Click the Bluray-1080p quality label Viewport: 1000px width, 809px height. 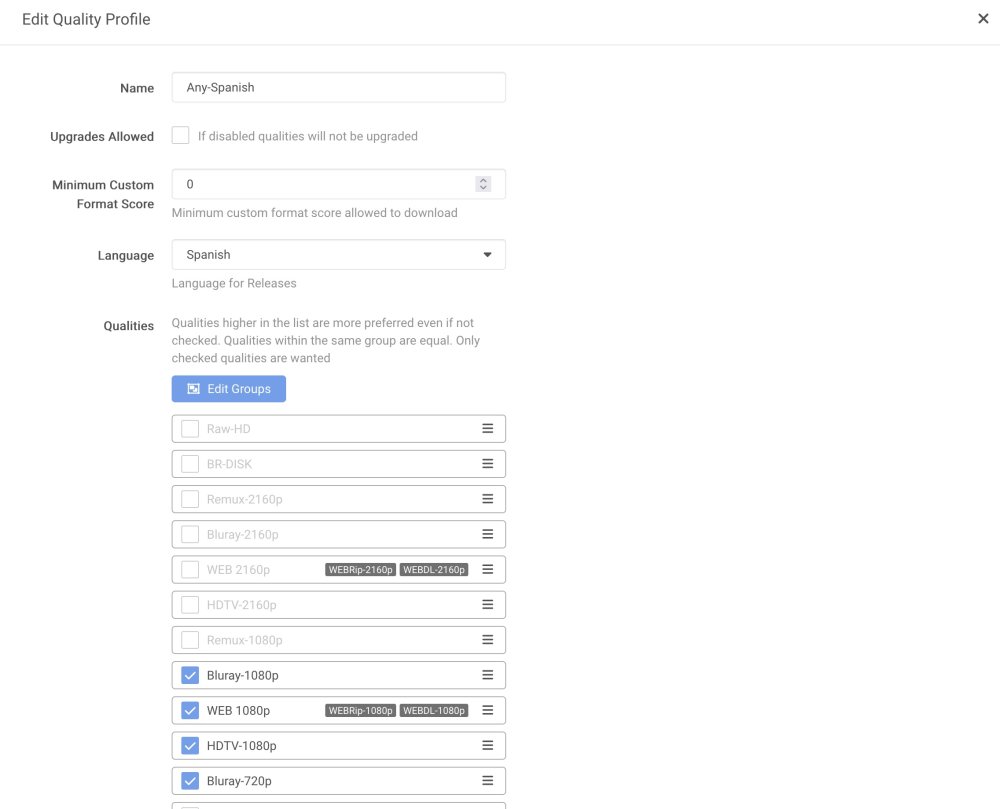242,675
